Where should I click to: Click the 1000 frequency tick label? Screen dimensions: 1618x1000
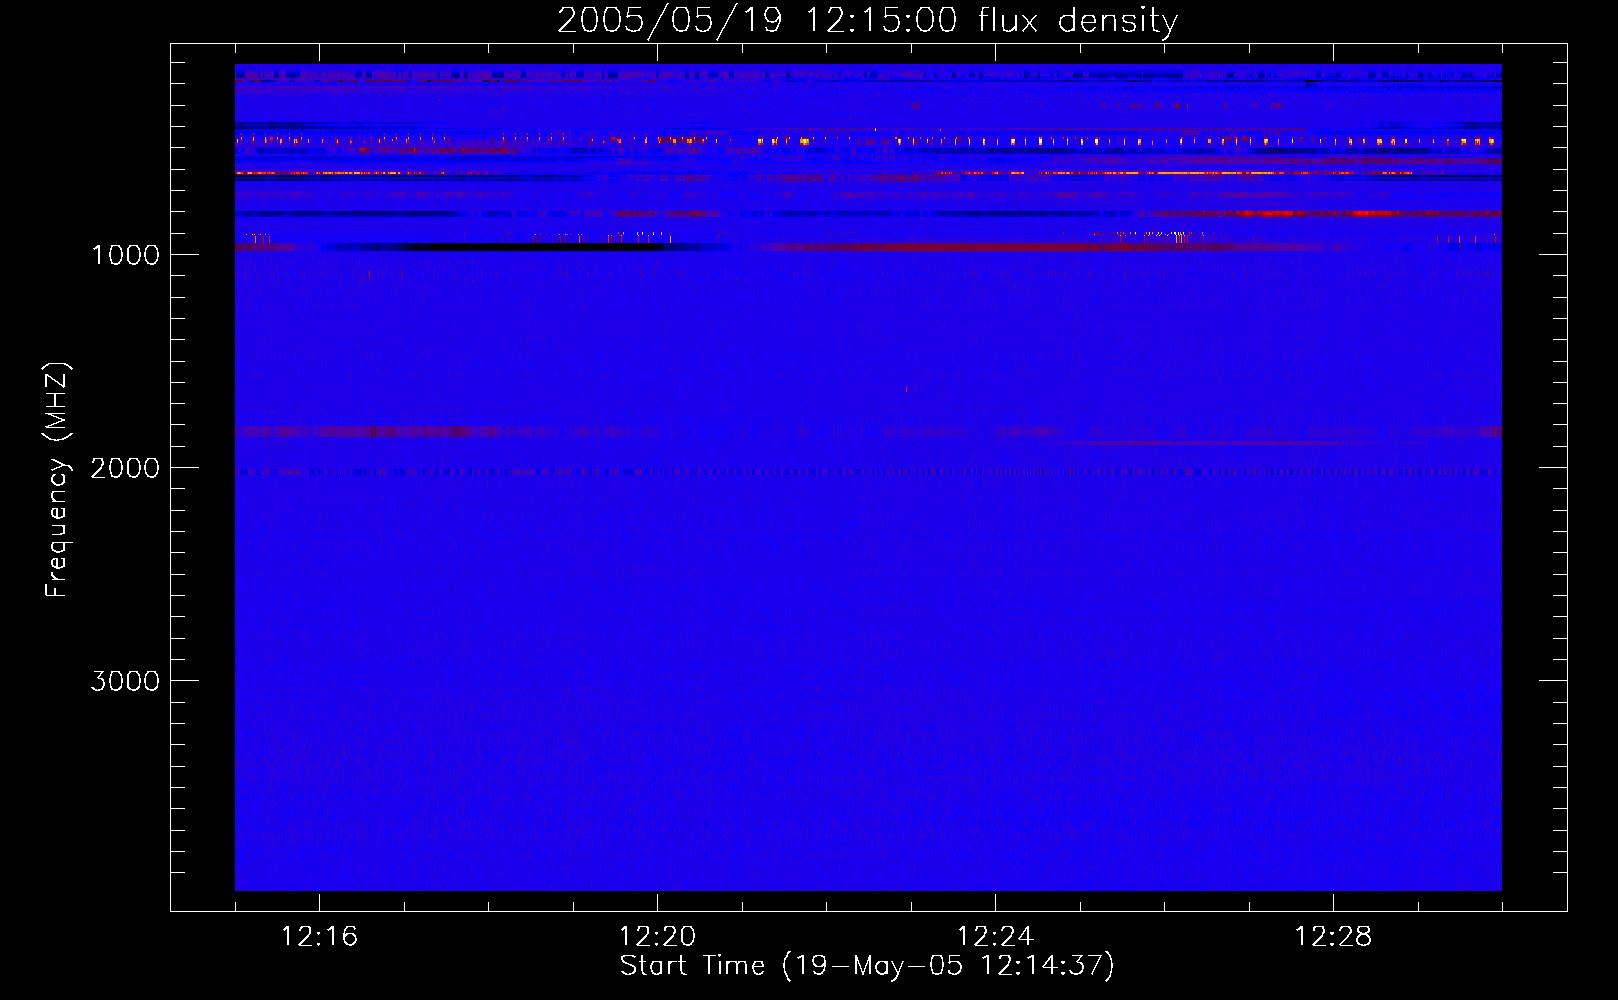pos(125,255)
